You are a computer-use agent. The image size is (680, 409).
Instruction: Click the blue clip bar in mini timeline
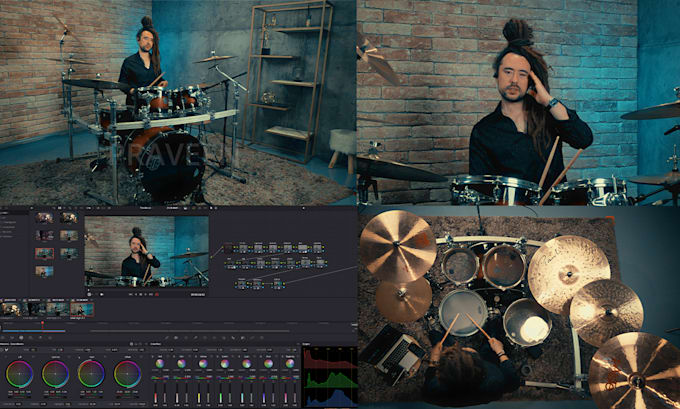coord(34,331)
